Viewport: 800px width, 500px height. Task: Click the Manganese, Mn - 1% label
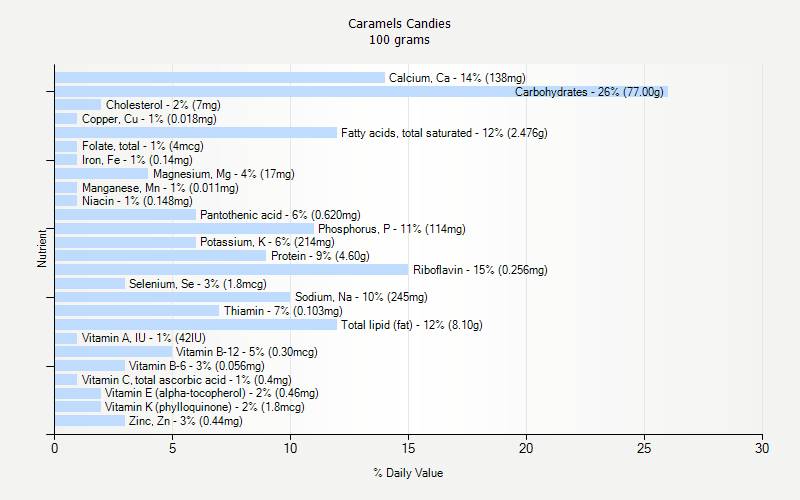coord(160,188)
